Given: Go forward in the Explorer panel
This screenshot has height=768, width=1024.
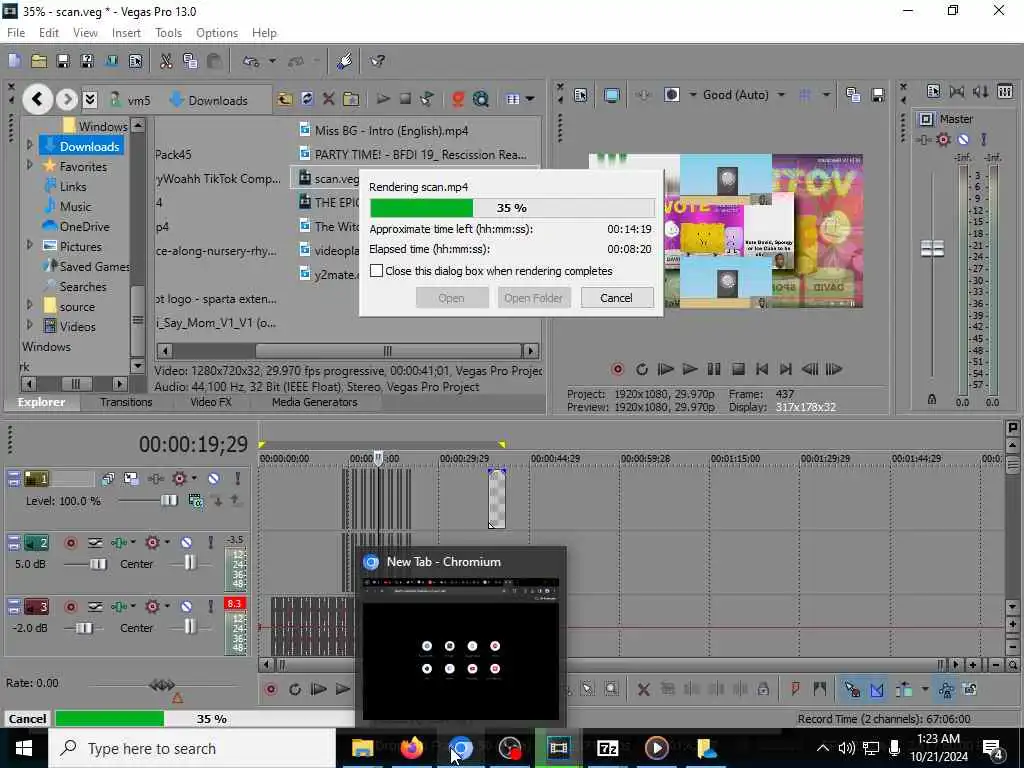Looking at the screenshot, I should click(x=66, y=99).
